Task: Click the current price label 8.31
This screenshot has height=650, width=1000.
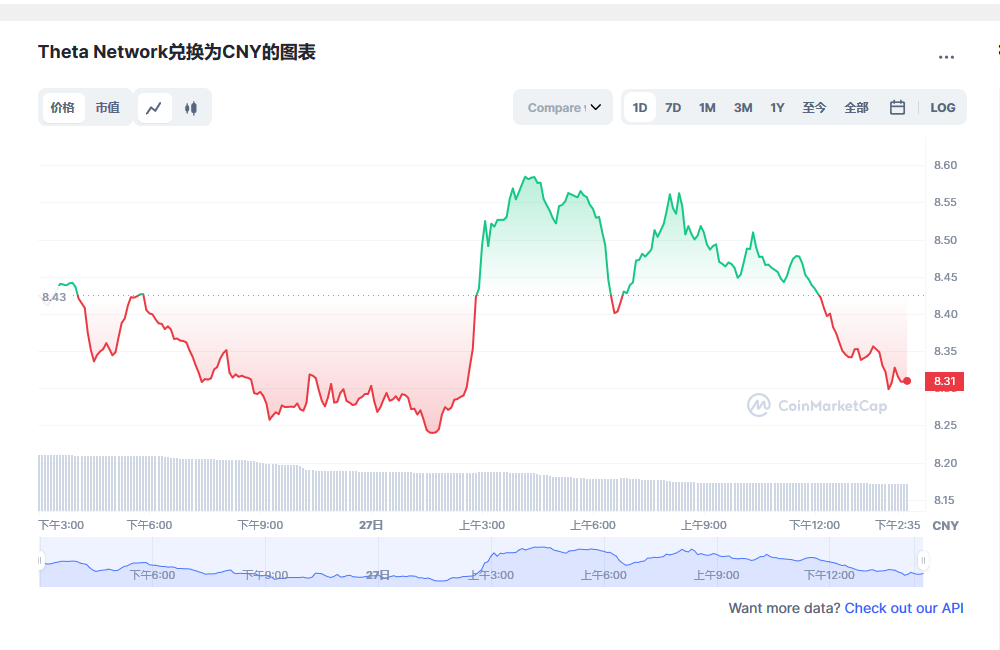Action: tap(945, 381)
